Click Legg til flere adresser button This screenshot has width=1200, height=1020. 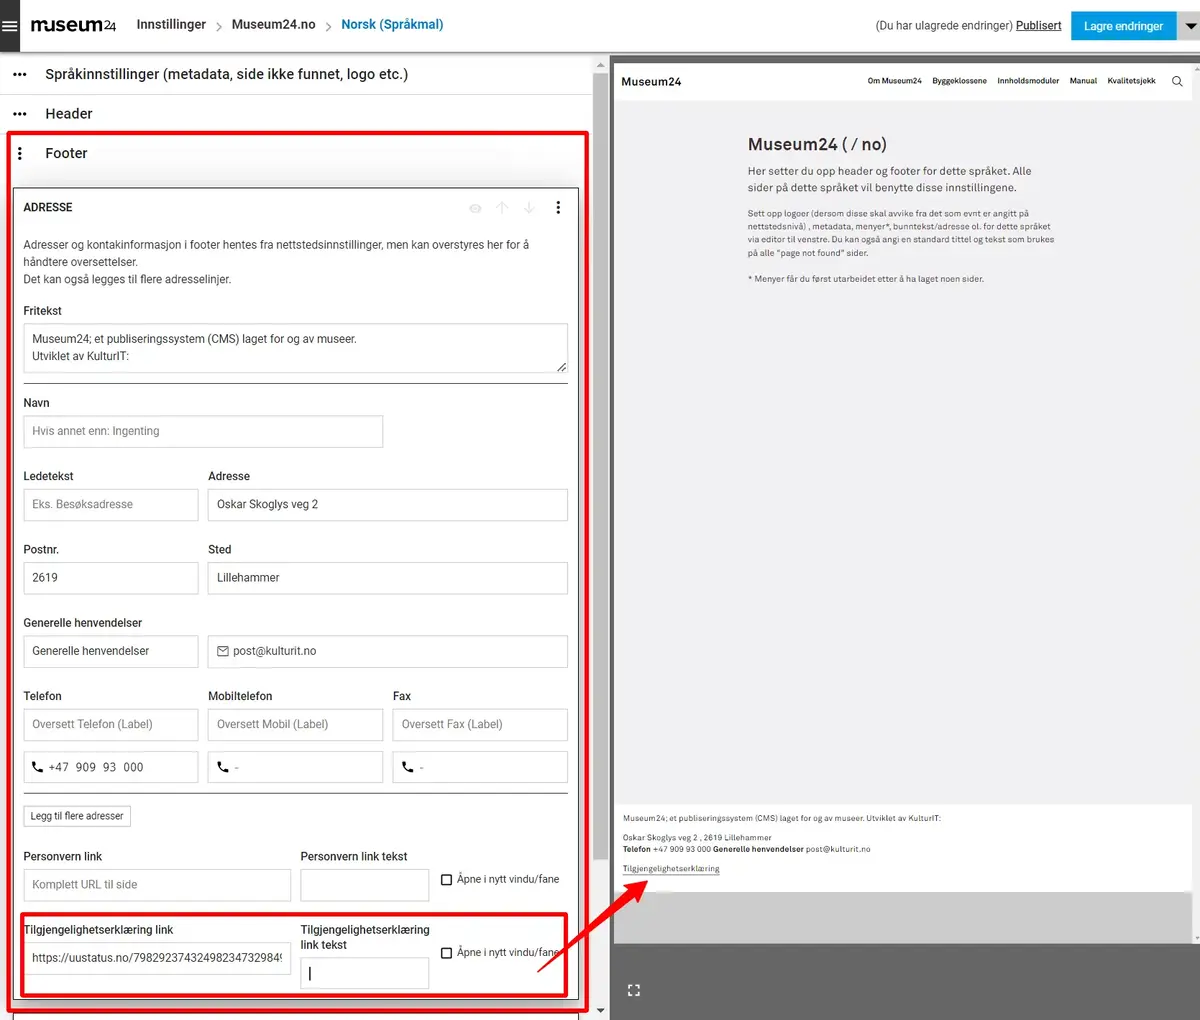point(77,816)
